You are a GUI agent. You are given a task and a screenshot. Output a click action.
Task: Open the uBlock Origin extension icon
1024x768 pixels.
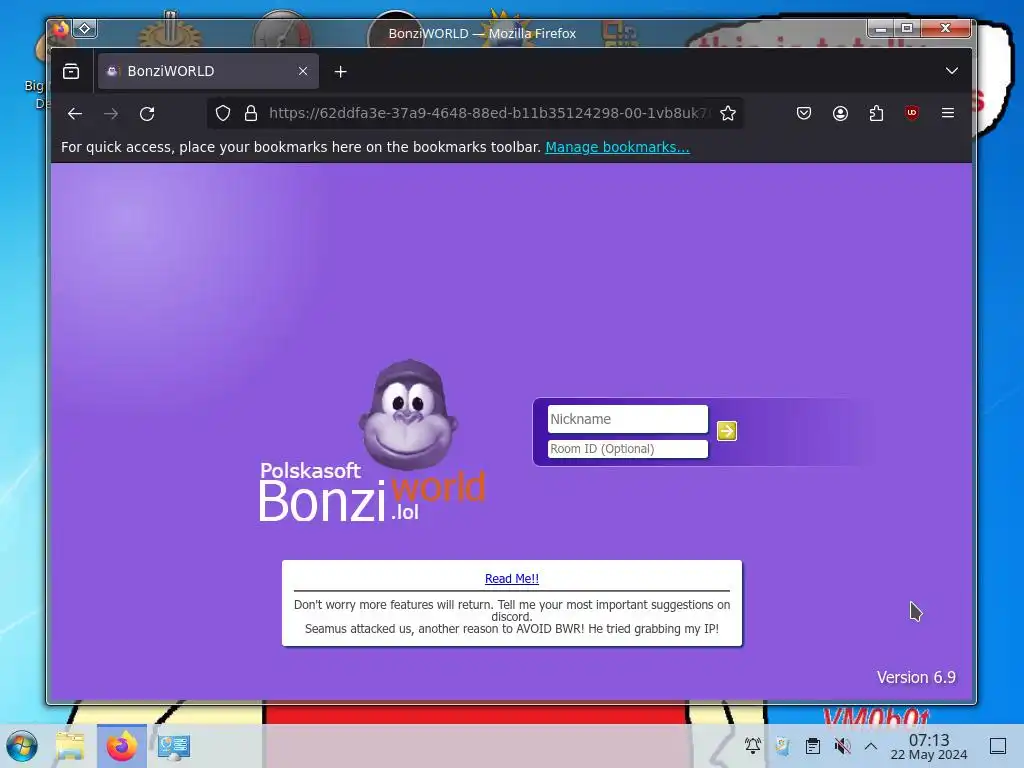(x=912, y=113)
